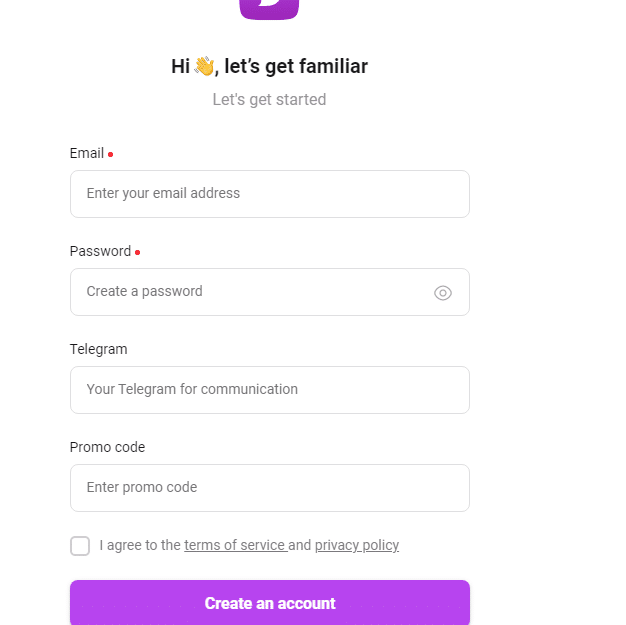This screenshot has height=625, width=626.
Task: Open the terms of service link
Action: point(236,545)
